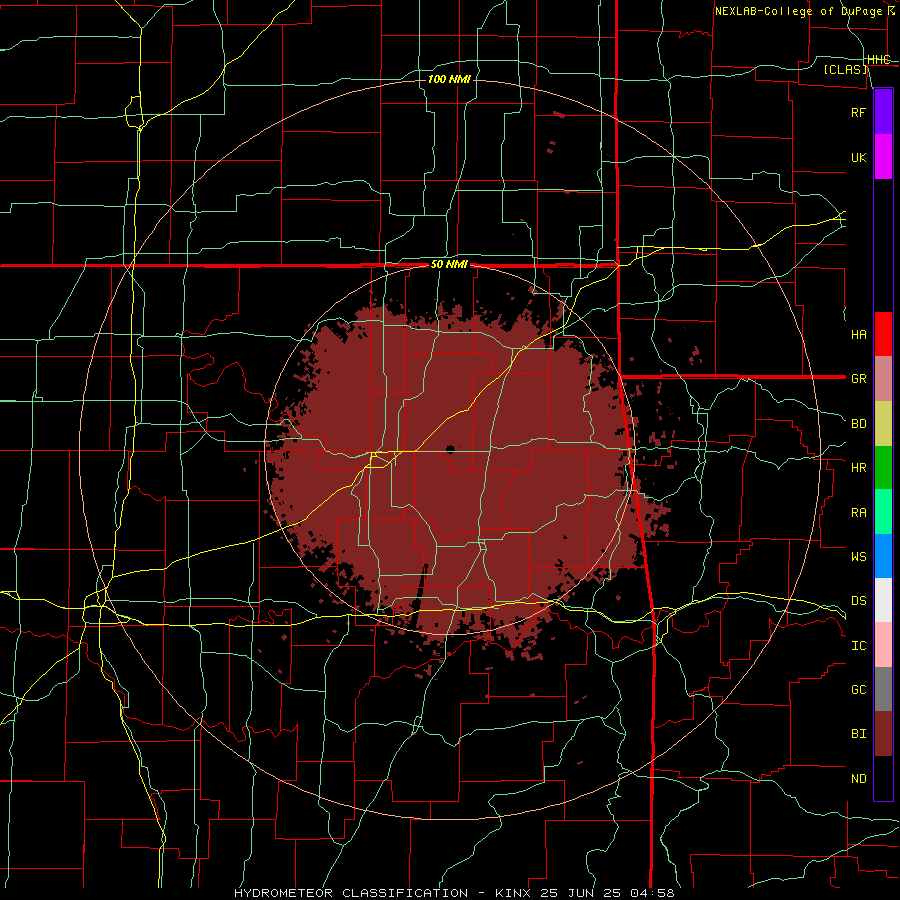This screenshot has height=900, width=900.
Task: Click the UK legend label
Action: coord(858,158)
